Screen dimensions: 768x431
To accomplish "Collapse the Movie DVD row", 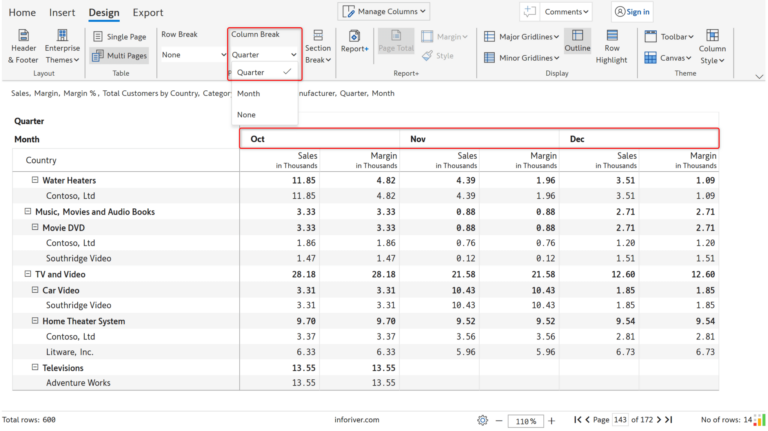I will (x=35, y=227).
